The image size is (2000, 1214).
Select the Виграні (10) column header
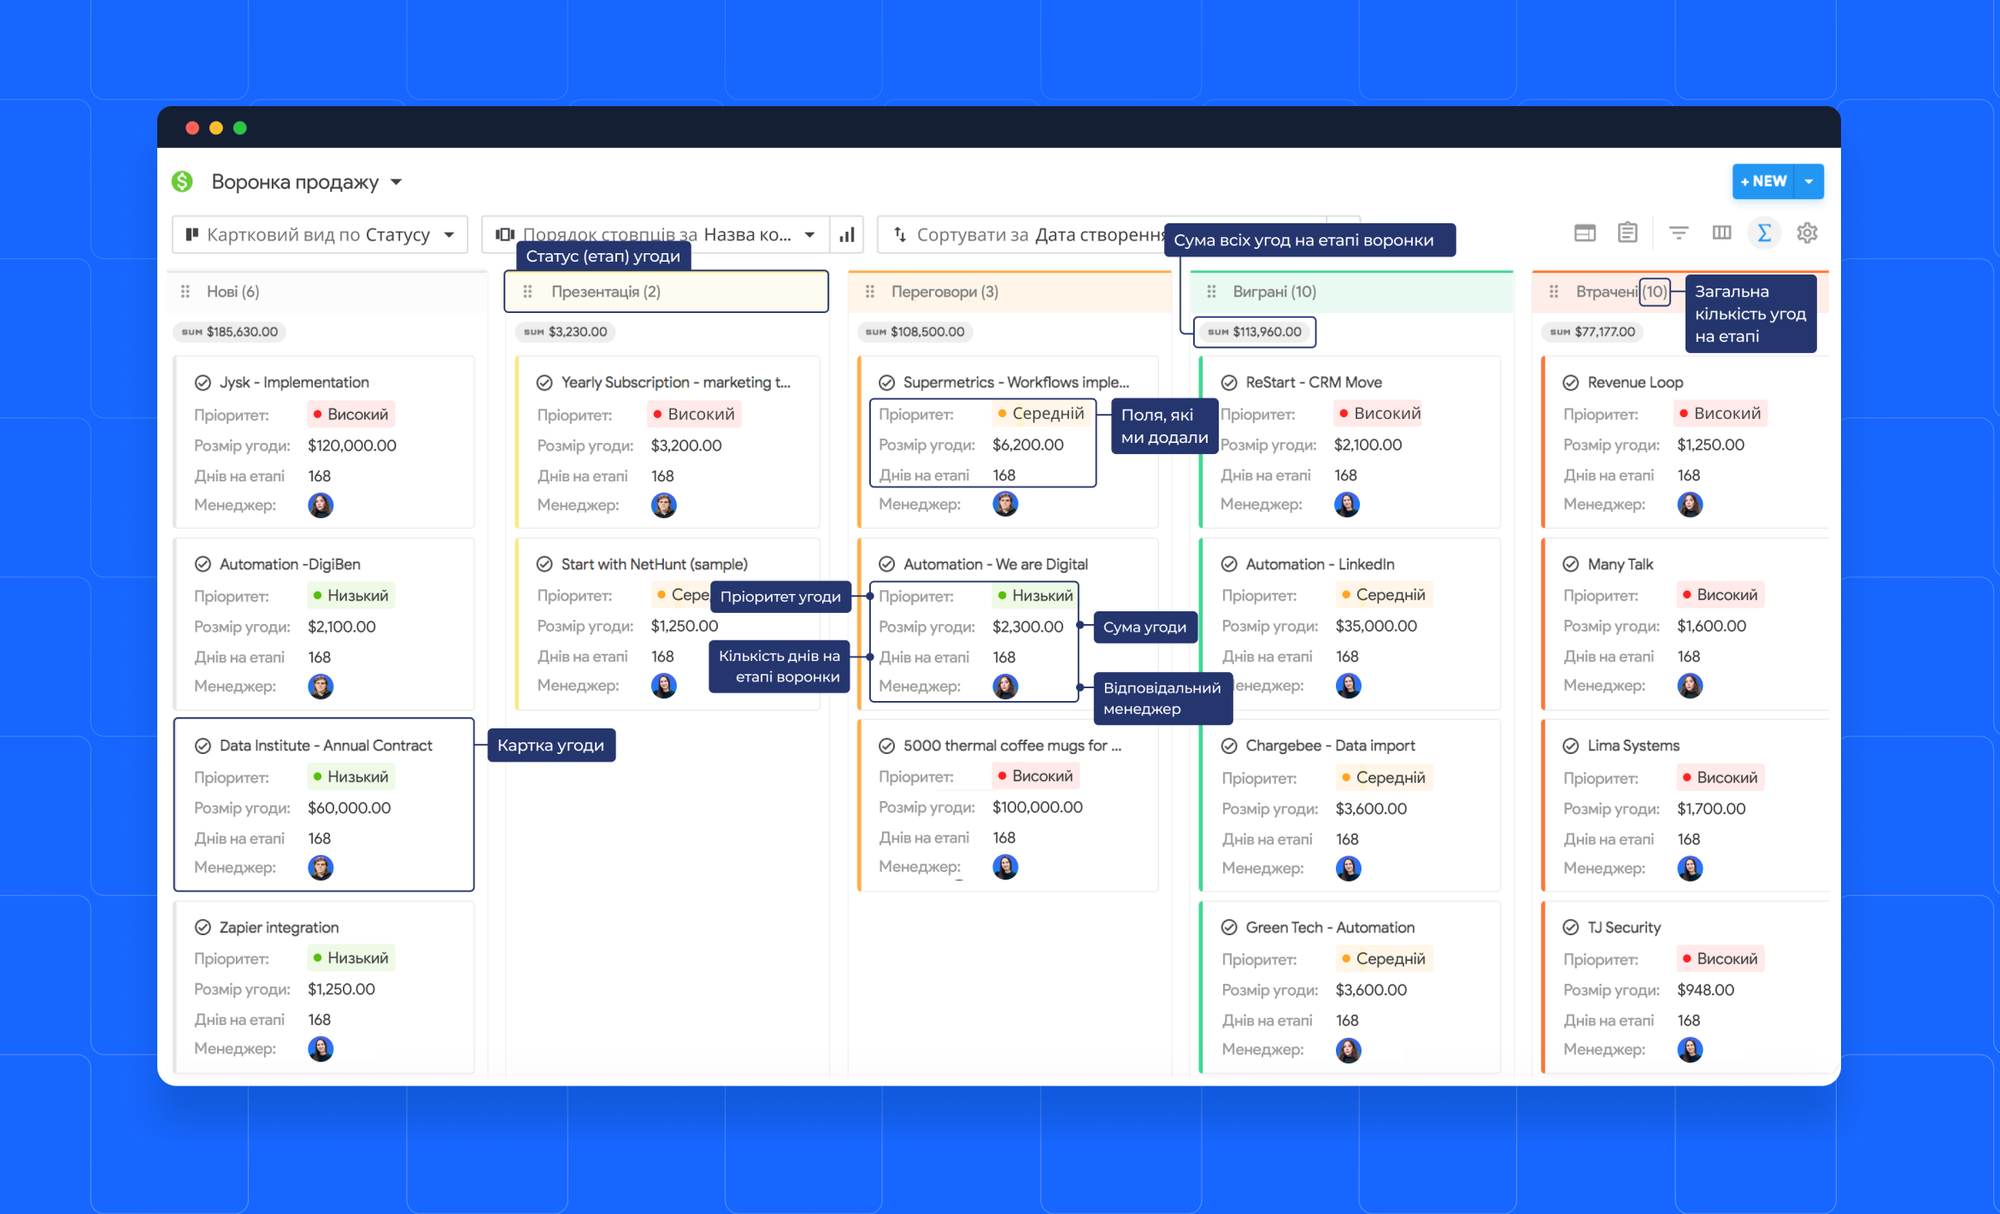[x=1273, y=292]
